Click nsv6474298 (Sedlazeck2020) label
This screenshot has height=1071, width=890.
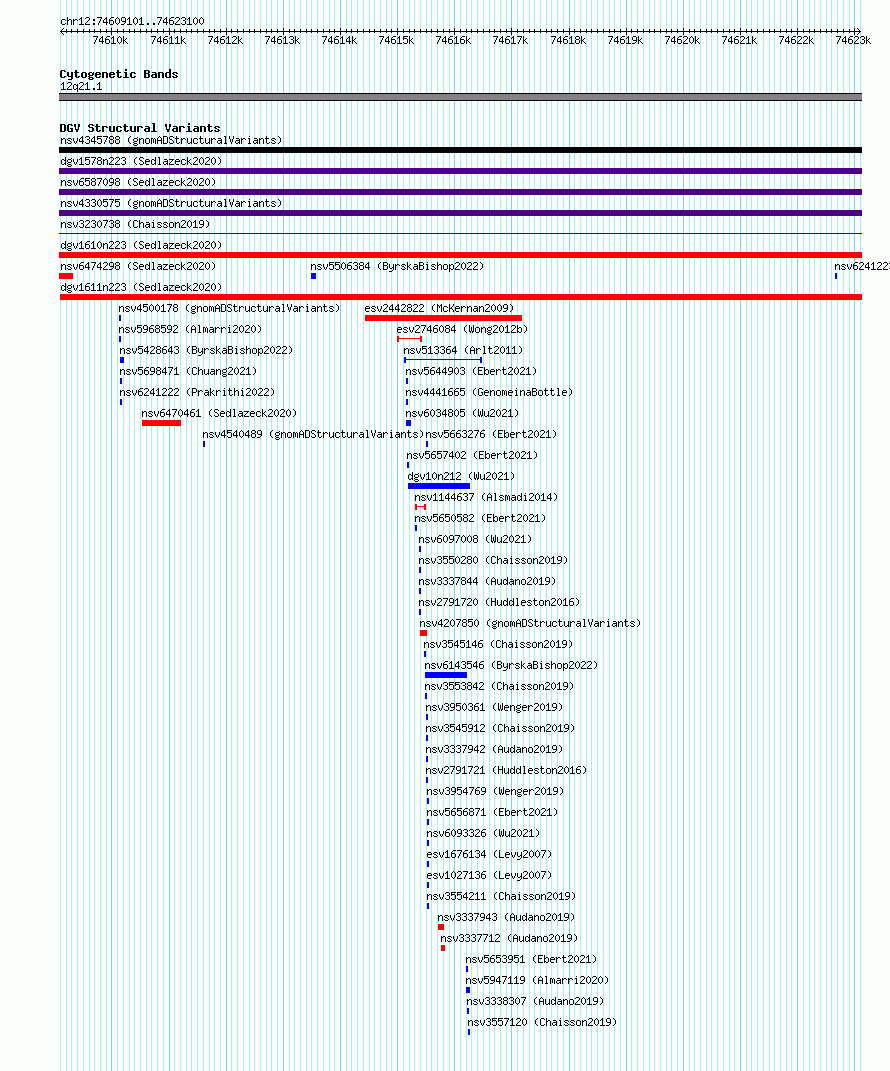point(138,266)
